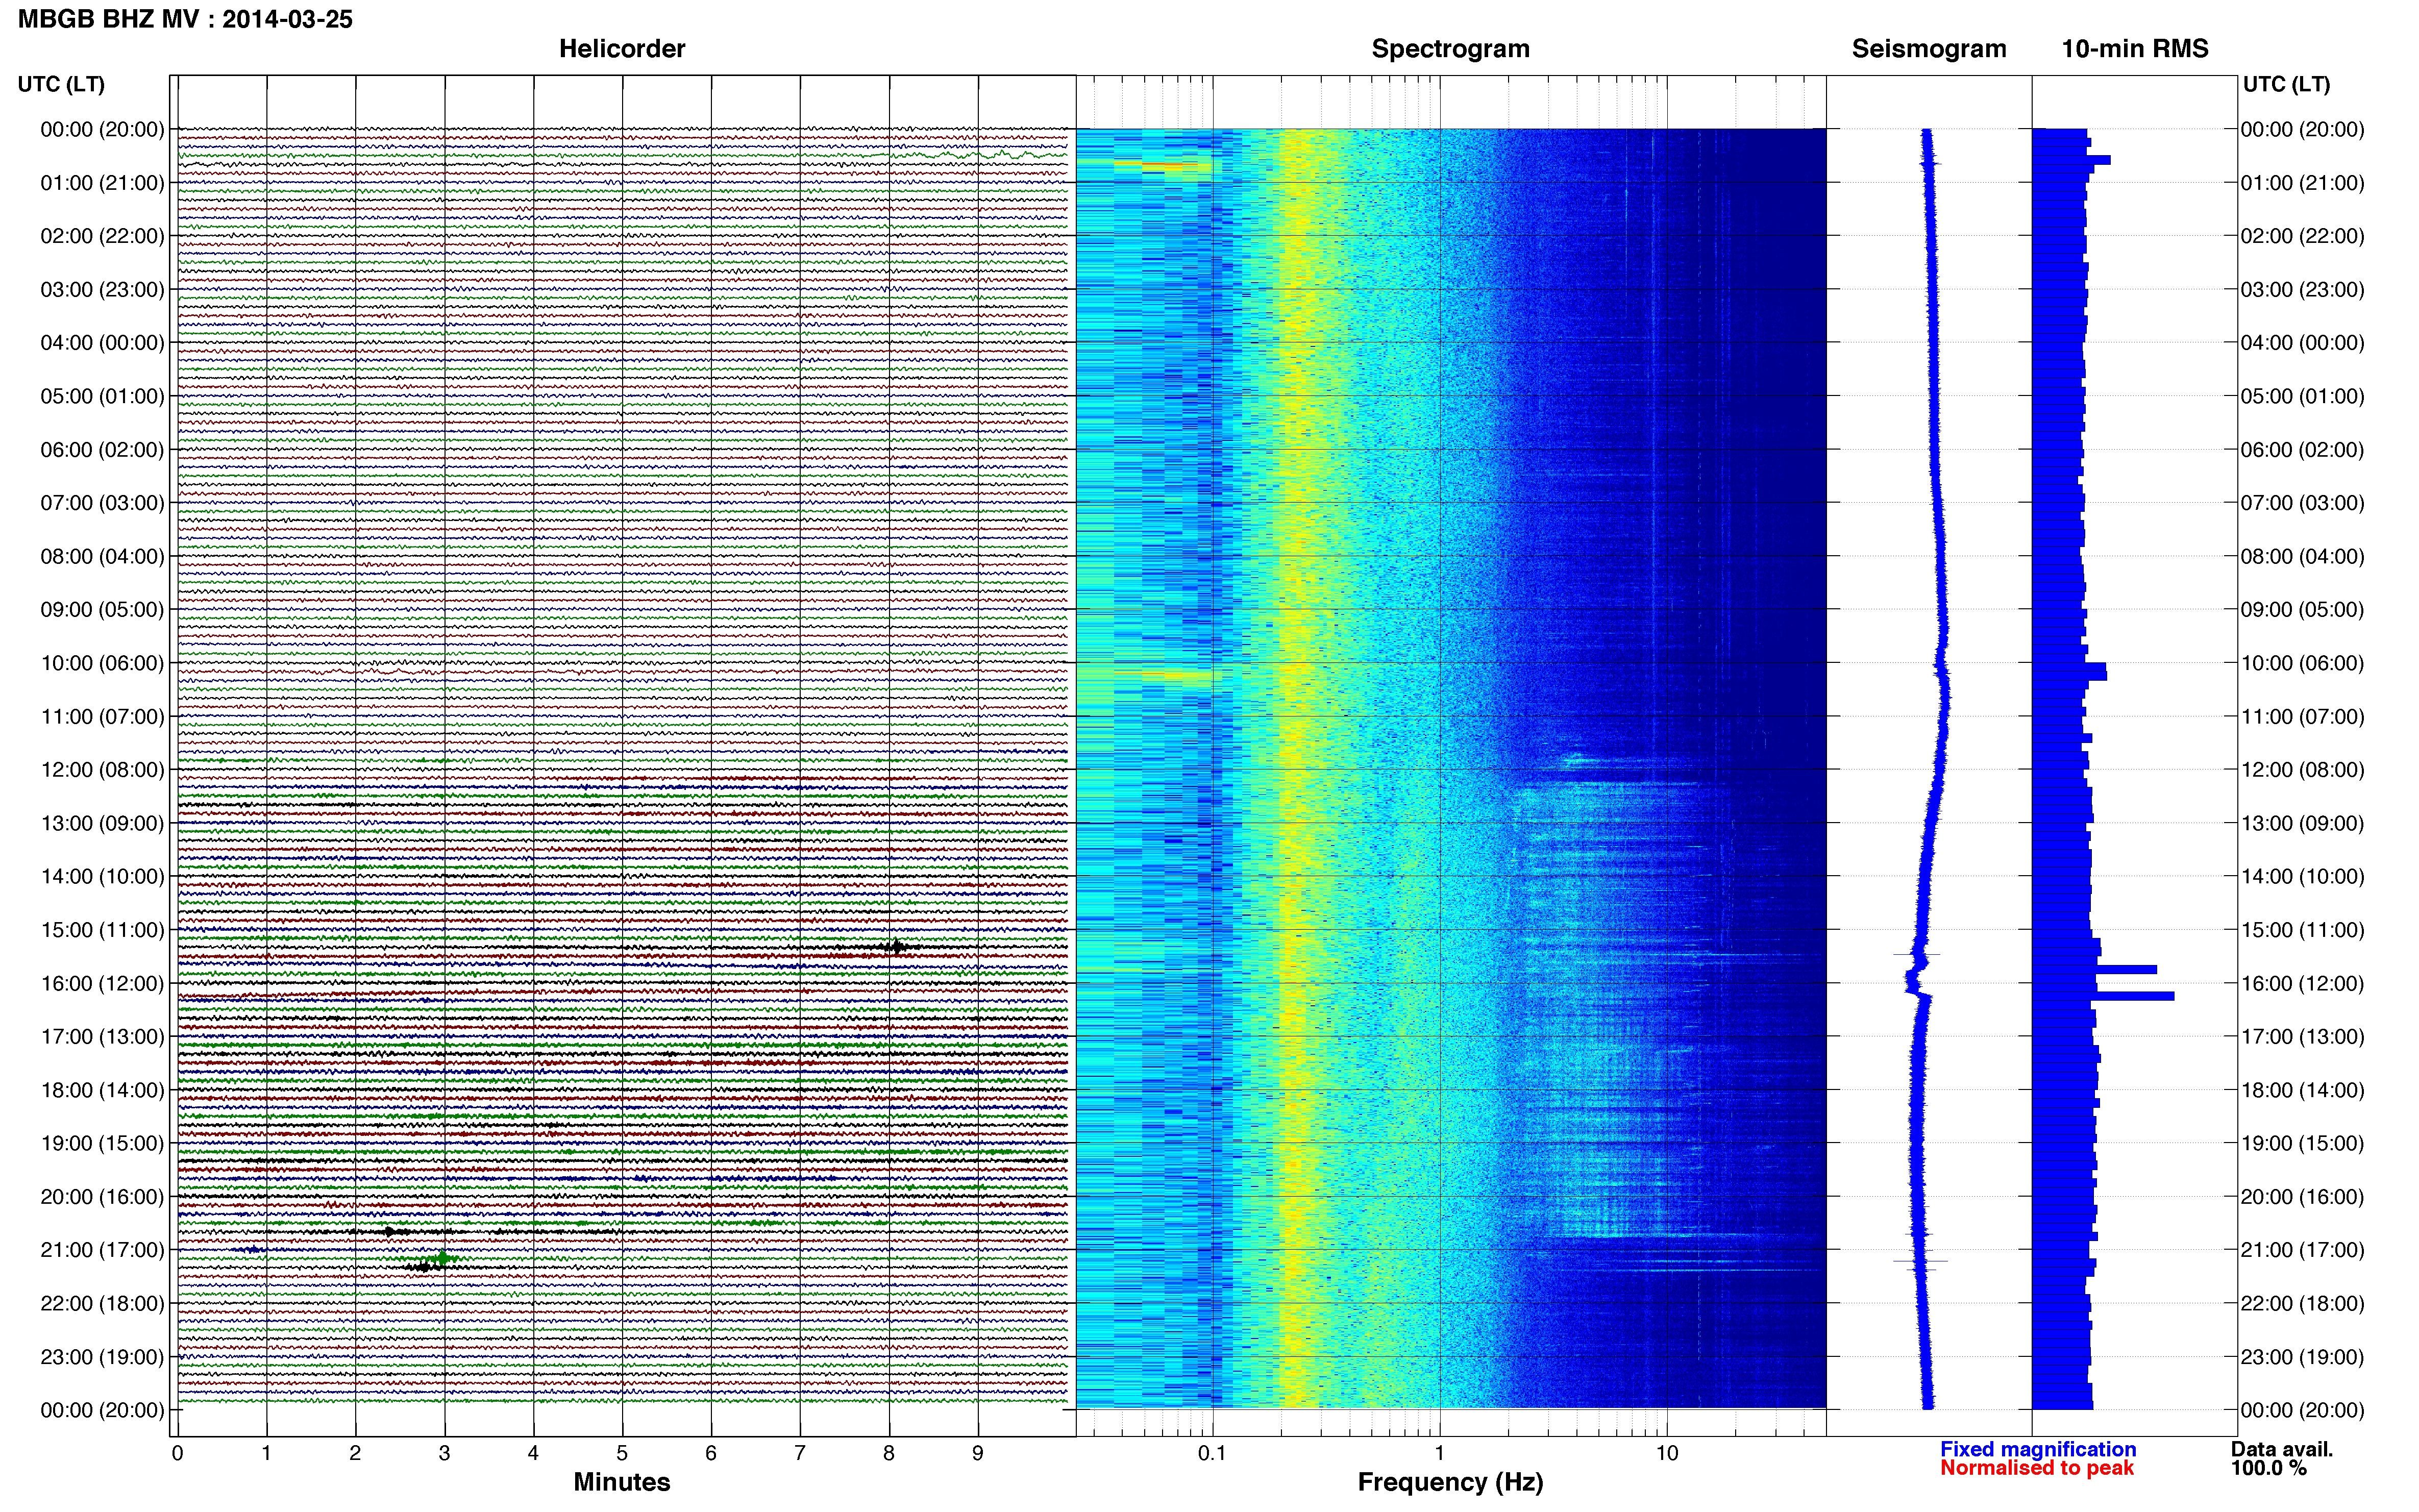This screenshot has width=2419, height=1512.
Task: Click the green event burst near minute 3 at 21:00
Action: tap(442, 1258)
